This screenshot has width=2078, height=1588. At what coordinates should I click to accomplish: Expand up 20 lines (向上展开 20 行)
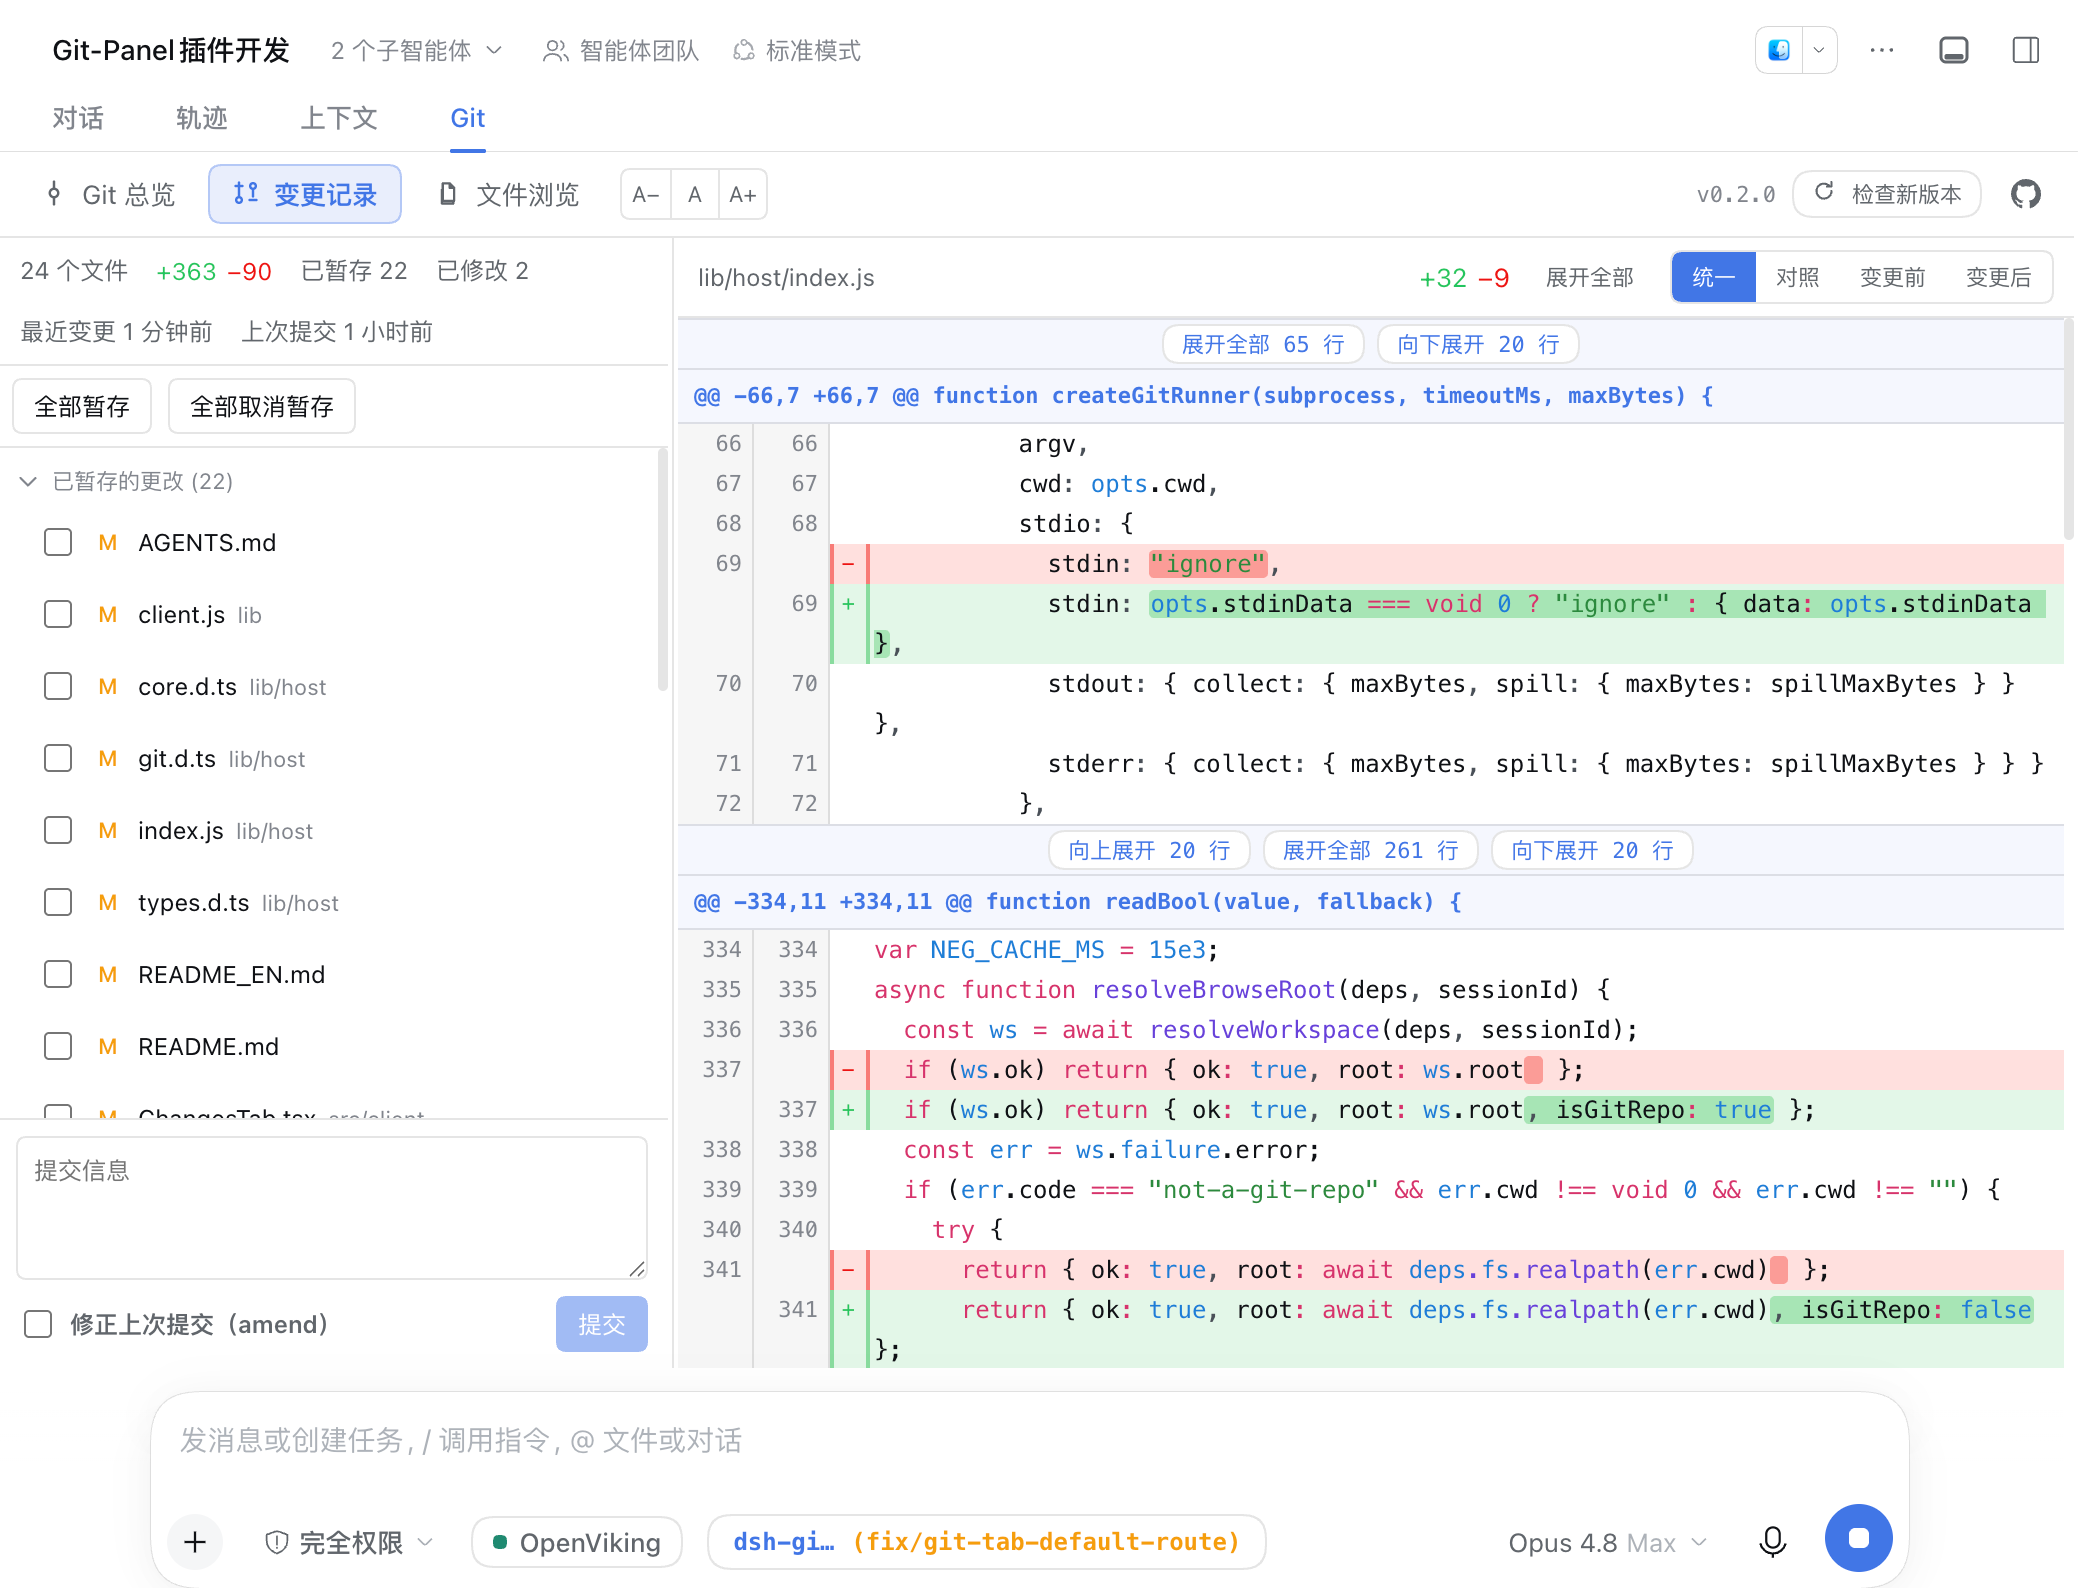click(x=1149, y=850)
